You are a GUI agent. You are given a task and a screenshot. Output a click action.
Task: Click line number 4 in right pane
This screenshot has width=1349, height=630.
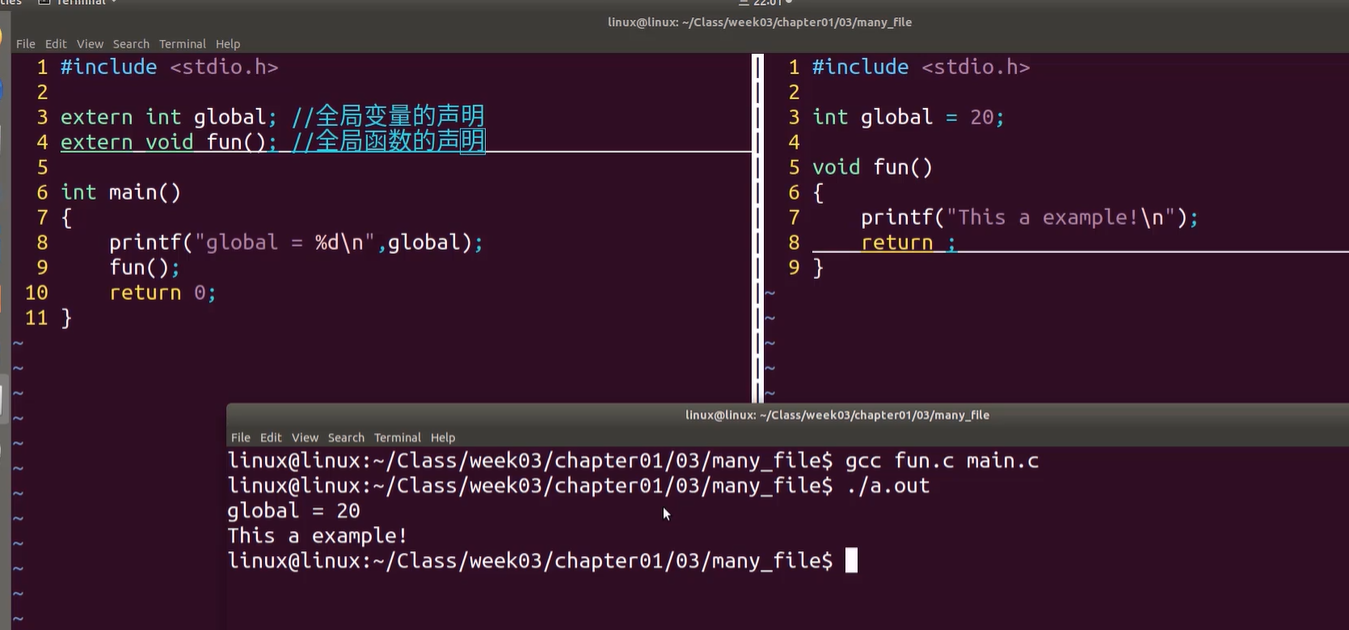[x=794, y=142]
